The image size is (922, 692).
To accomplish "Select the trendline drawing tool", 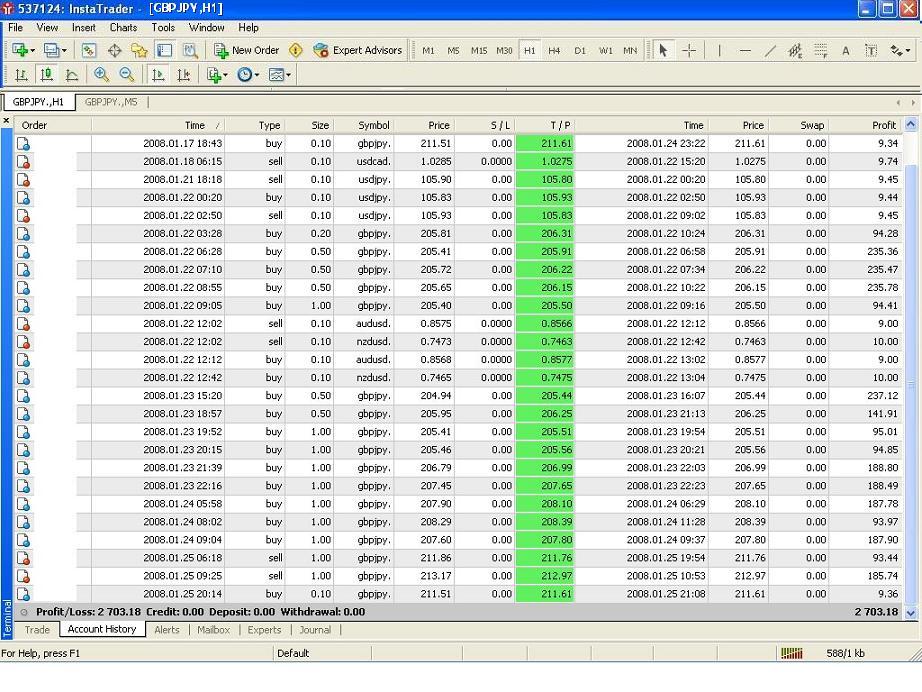I will [770, 51].
